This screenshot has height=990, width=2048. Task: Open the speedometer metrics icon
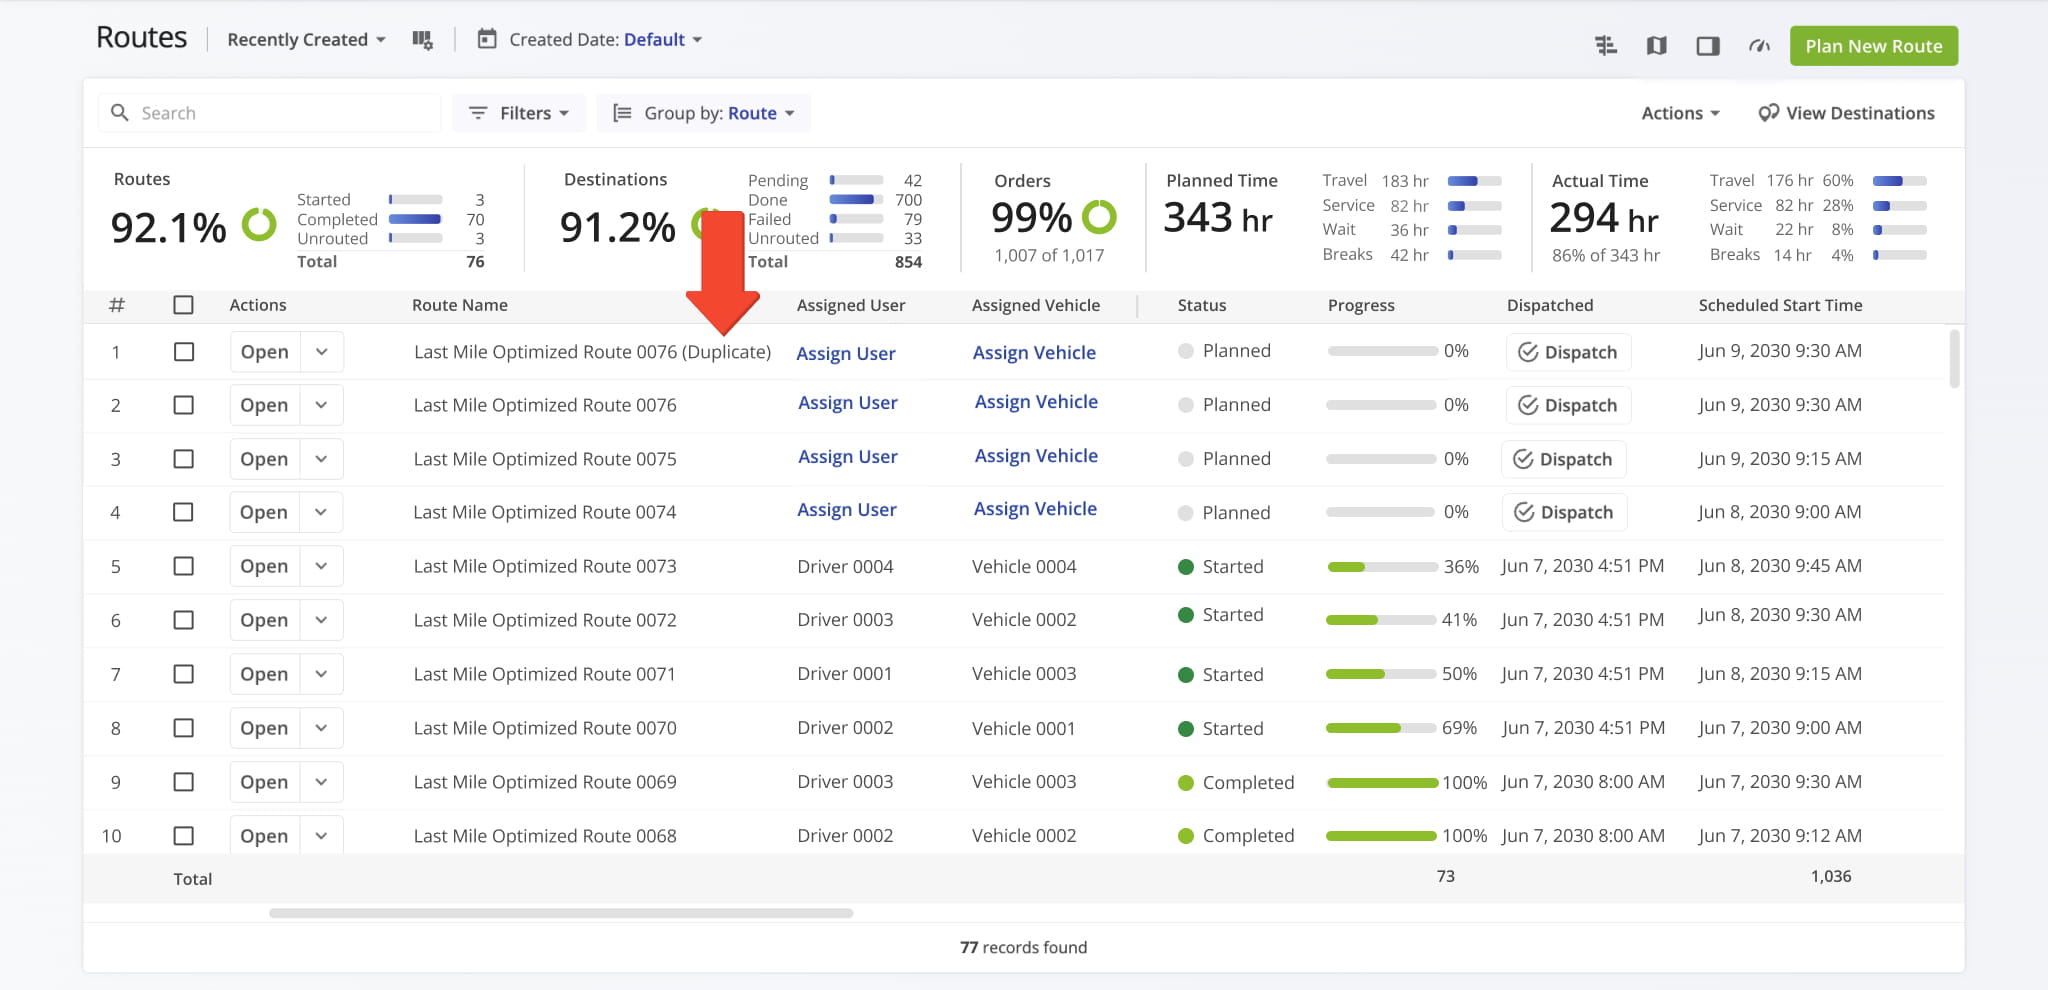click(x=1759, y=46)
